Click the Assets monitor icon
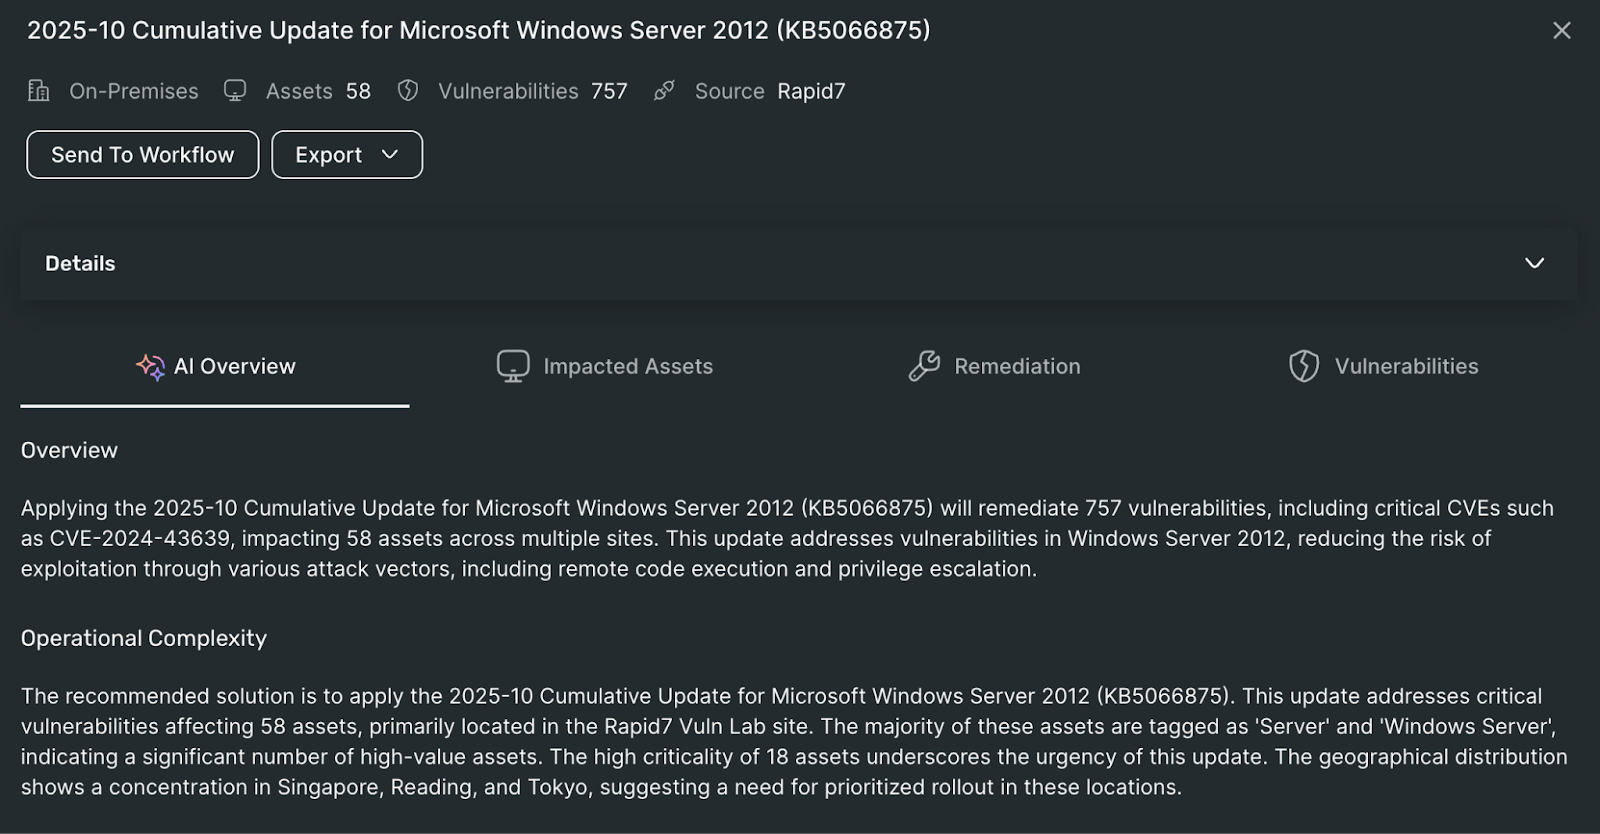 (x=235, y=91)
